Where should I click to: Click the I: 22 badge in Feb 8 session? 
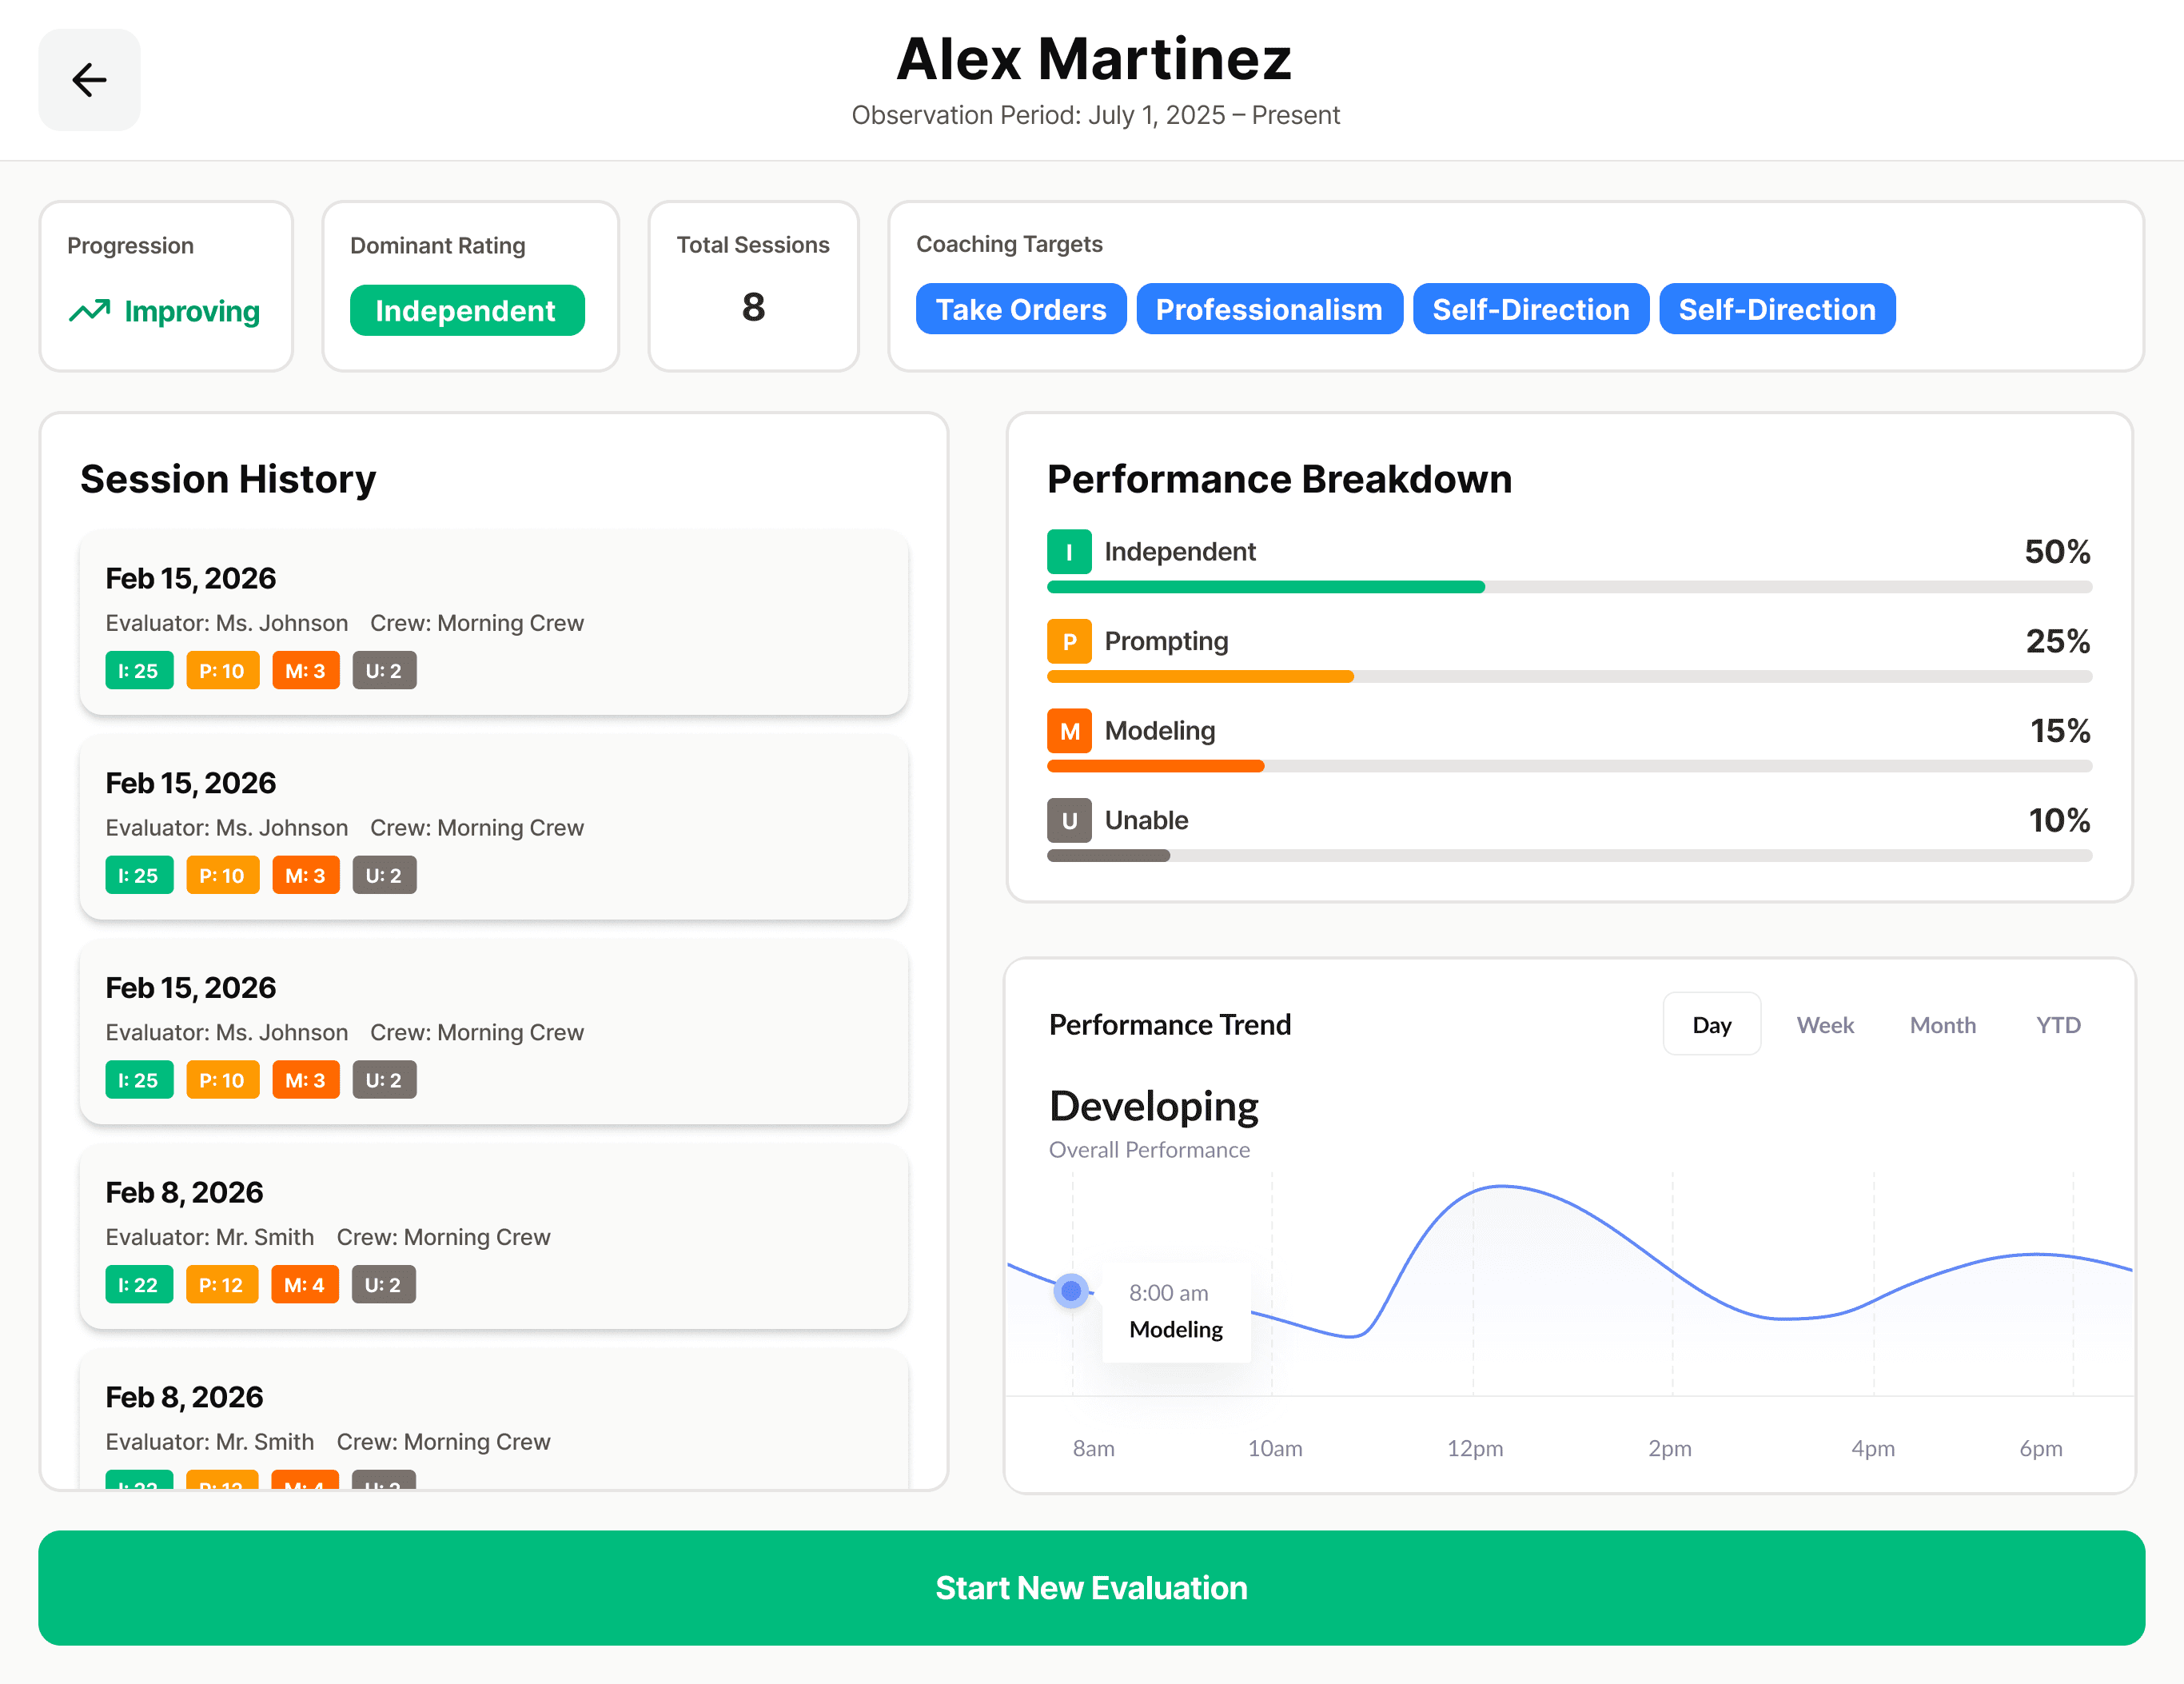139,1285
